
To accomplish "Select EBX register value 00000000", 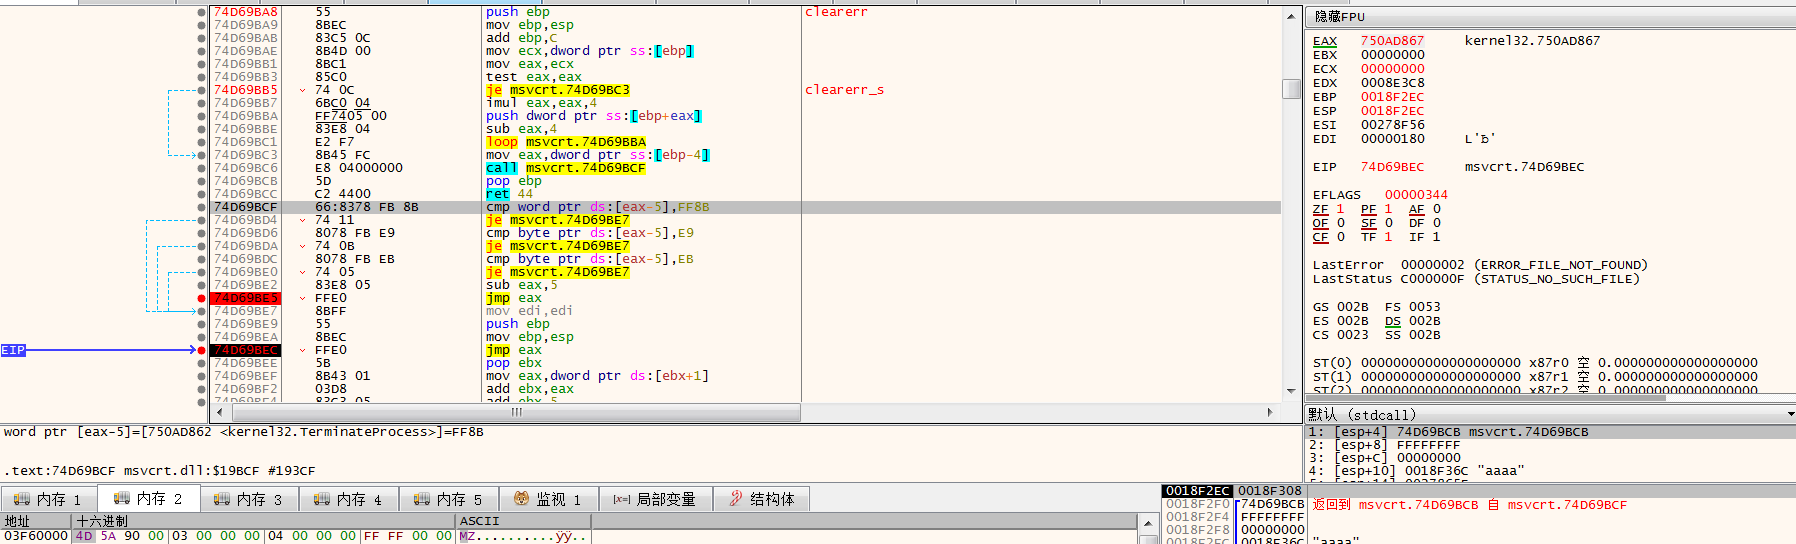I will pos(1392,55).
